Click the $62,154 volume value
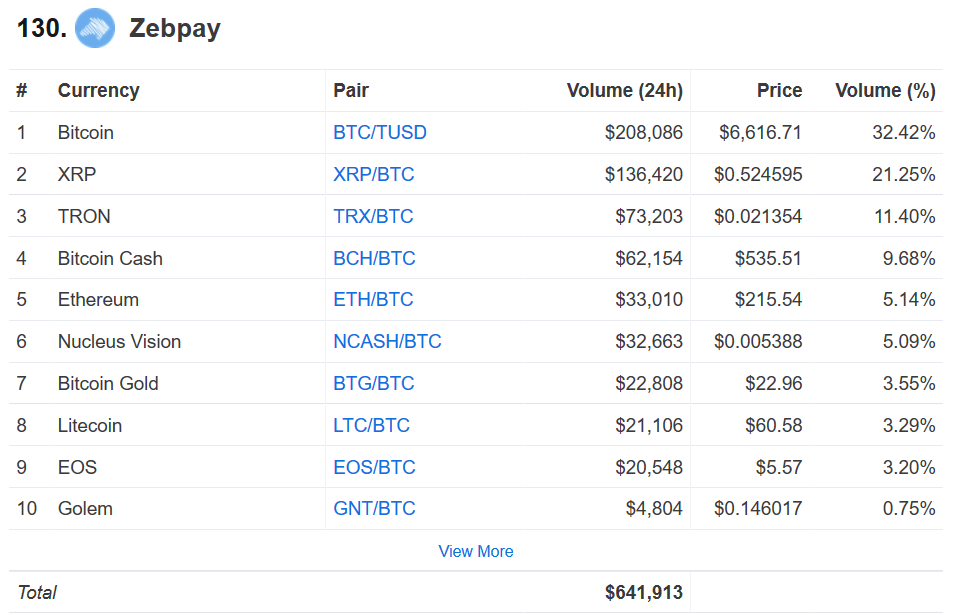962x615 pixels. (x=649, y=258)
